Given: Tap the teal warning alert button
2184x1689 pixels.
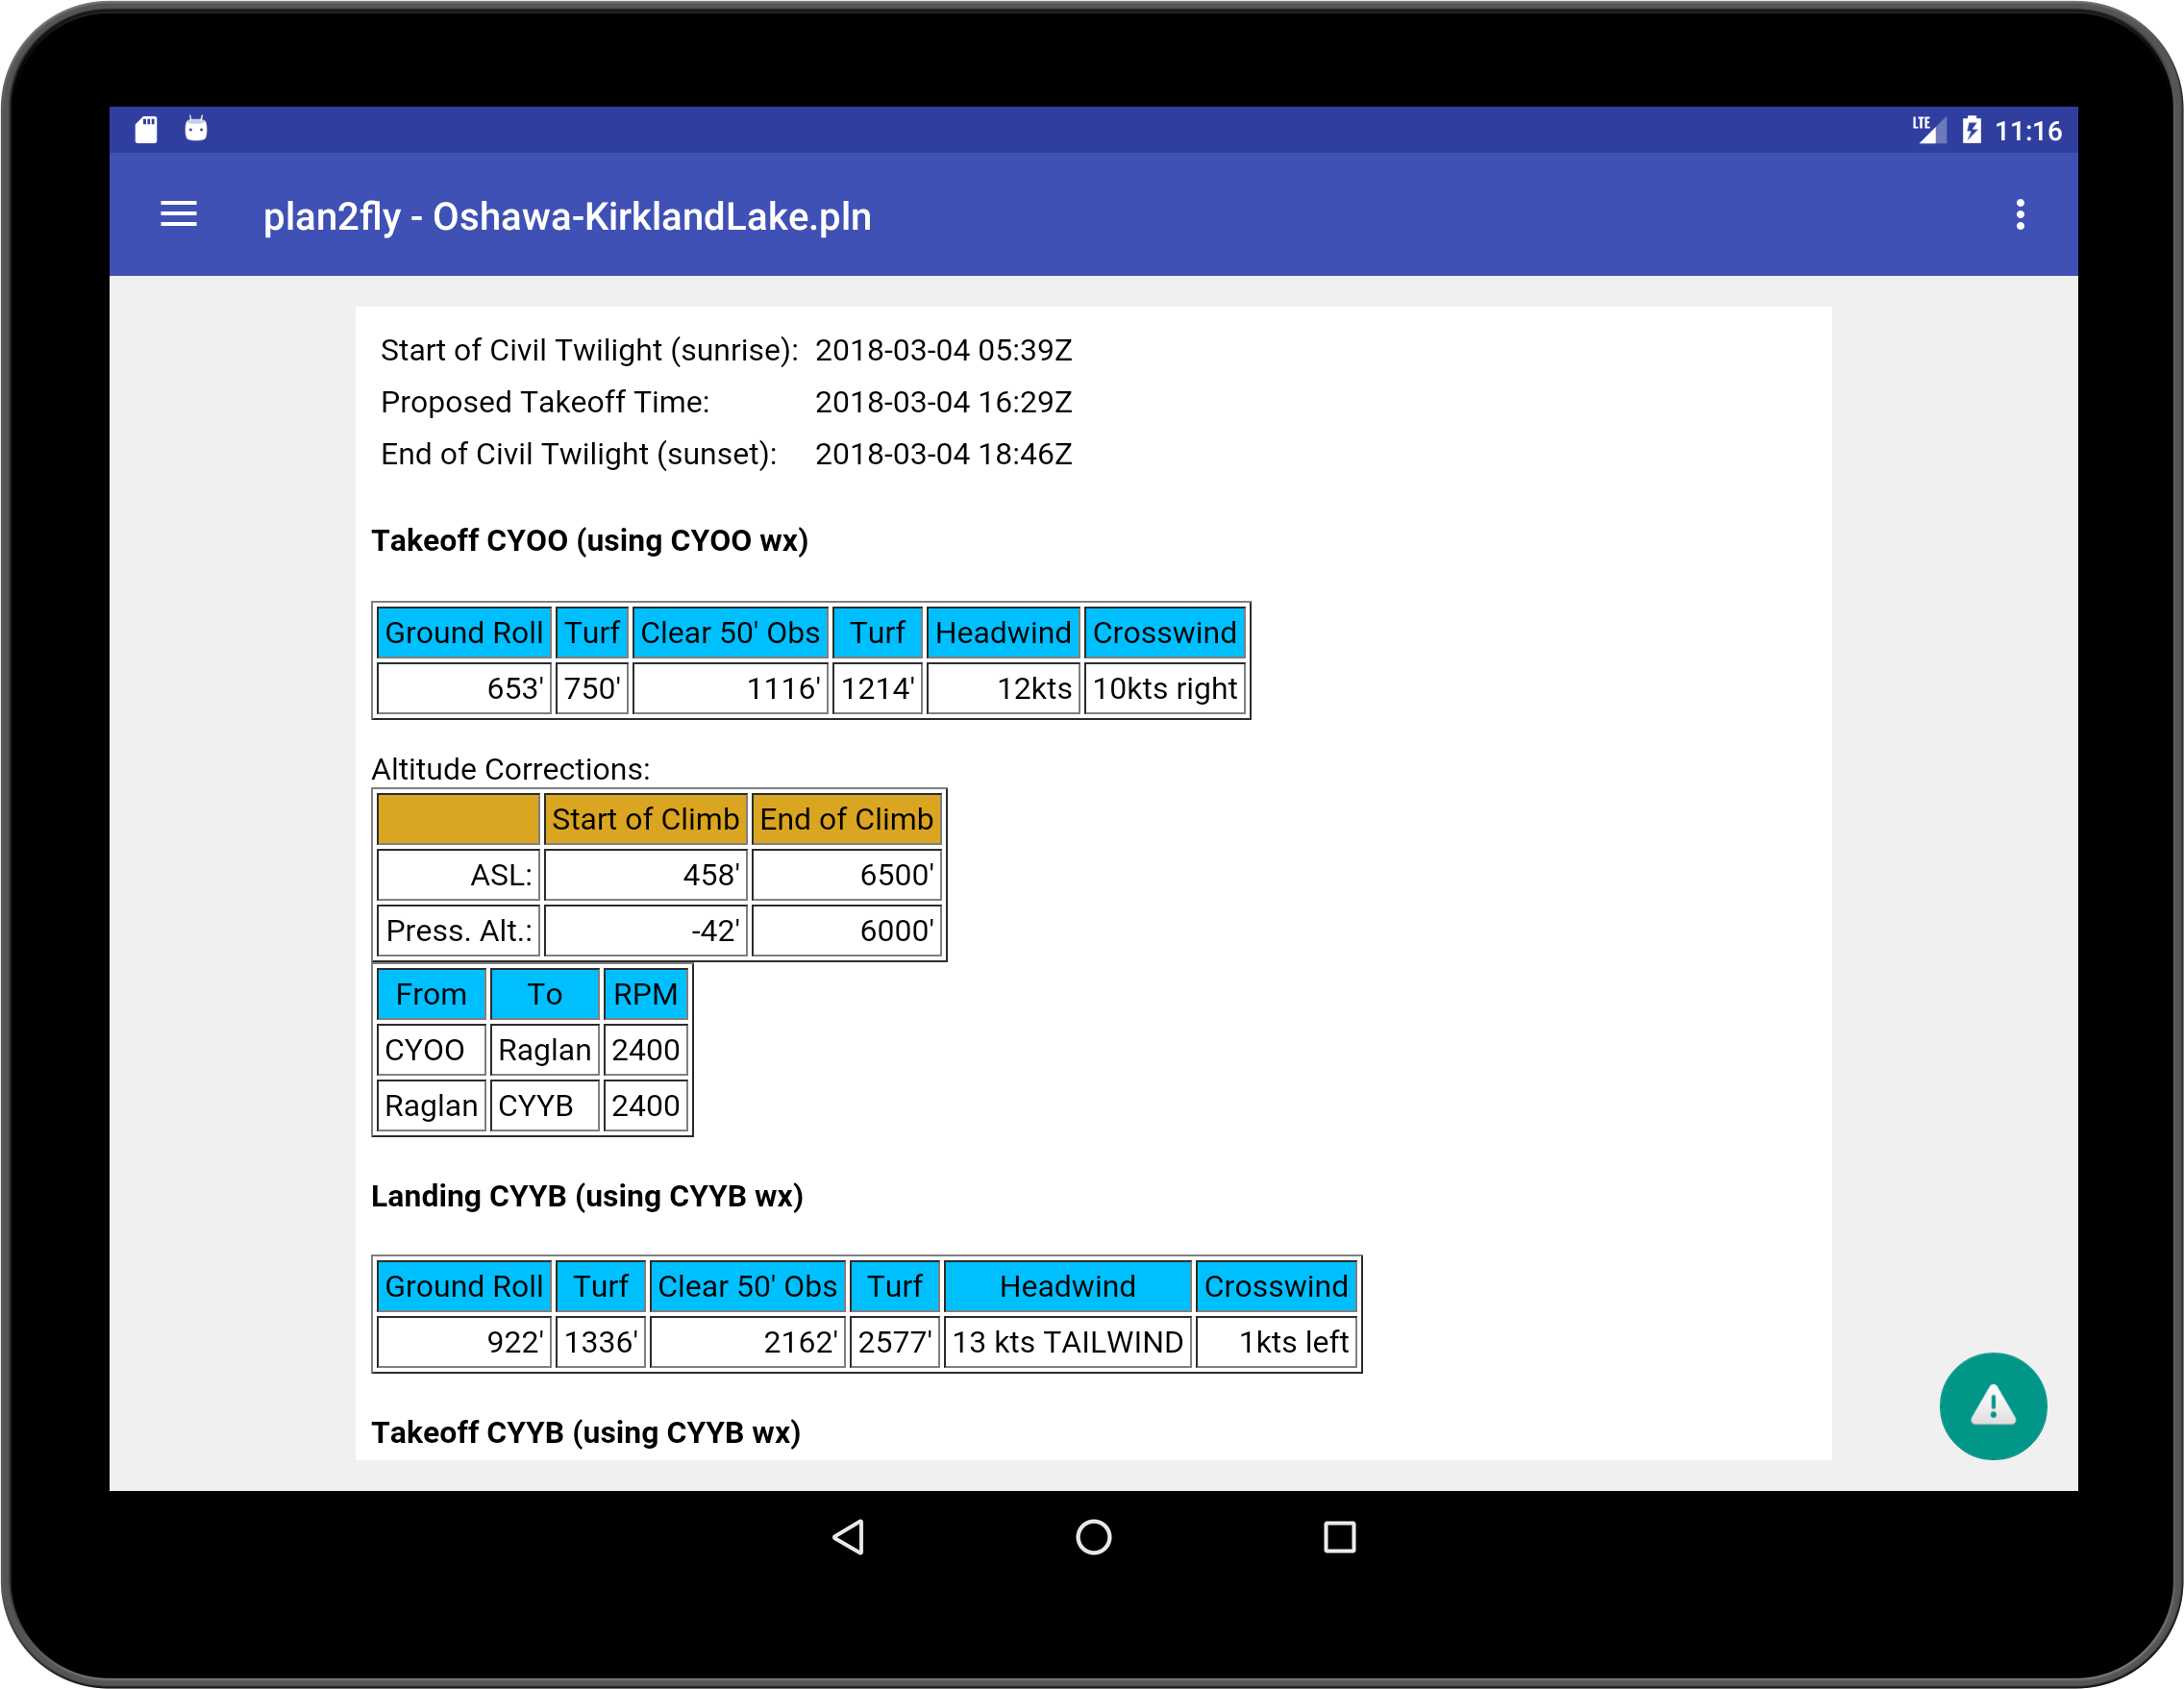Looking at the screenshot, I should coord(1993,1406).
